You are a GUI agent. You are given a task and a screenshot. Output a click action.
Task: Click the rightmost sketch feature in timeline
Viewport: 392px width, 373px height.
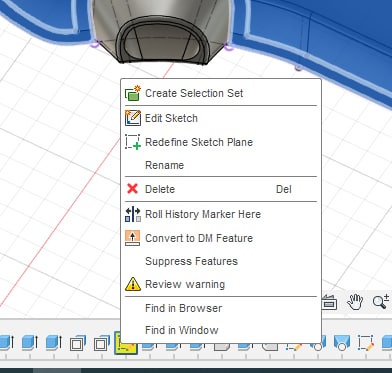[366, 343]
